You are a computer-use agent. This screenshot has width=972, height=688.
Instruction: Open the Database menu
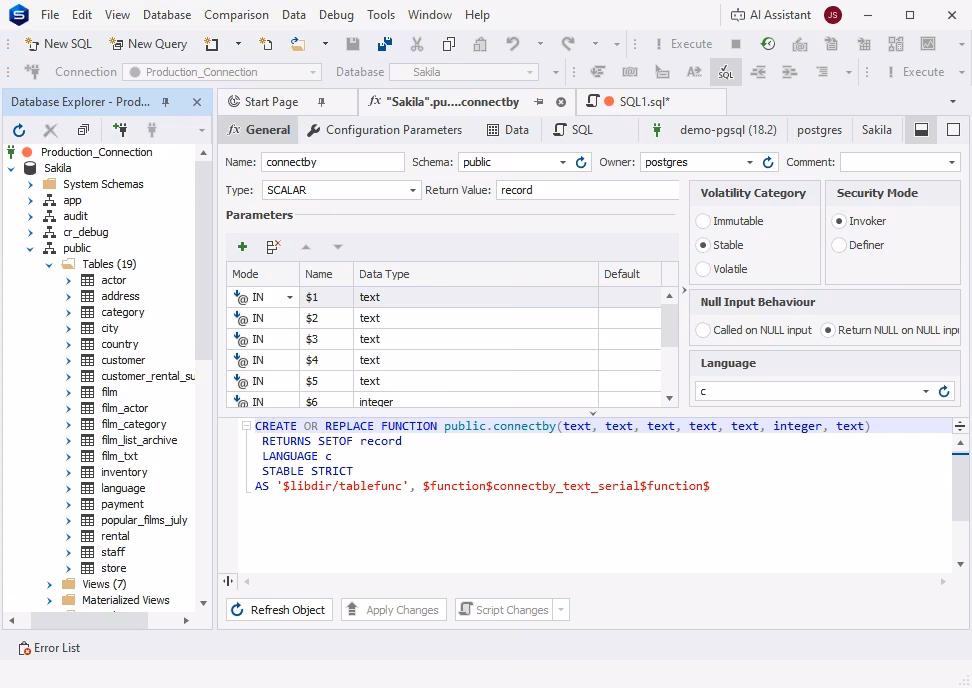click(x=167, y=15)
